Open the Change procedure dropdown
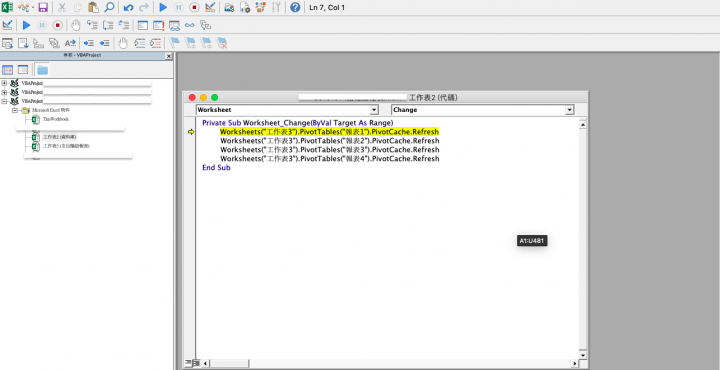The image size is (720, 370). (570, 110)
